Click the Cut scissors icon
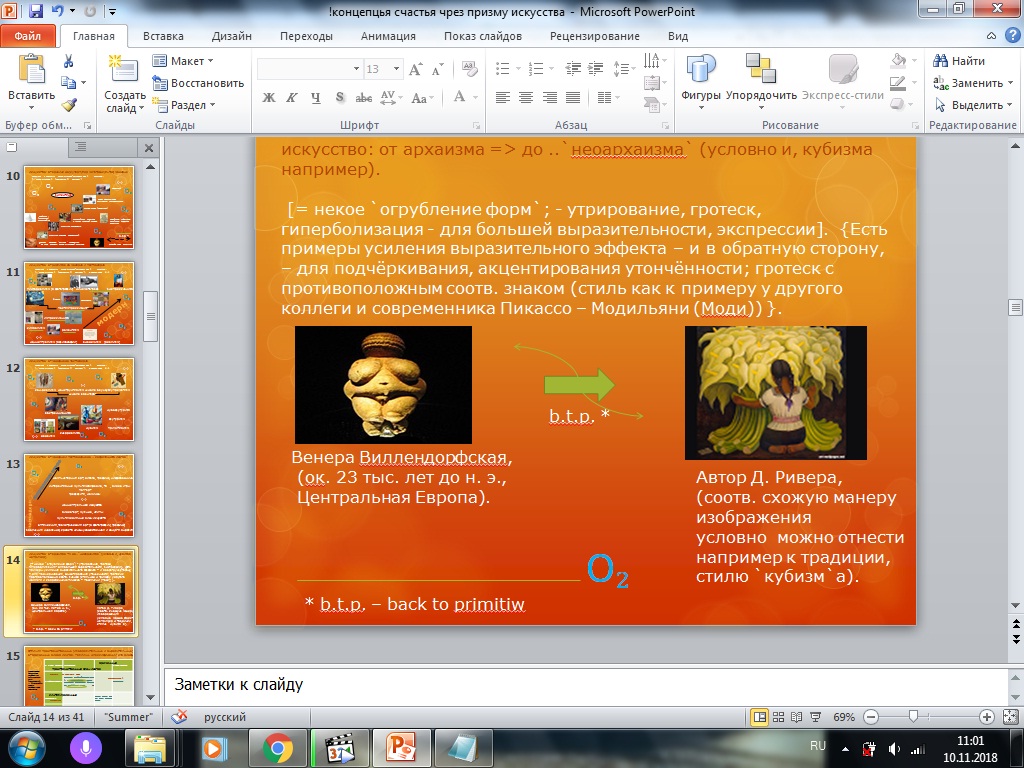Viewport: 1024px width, 768px height. click(69, 61)
